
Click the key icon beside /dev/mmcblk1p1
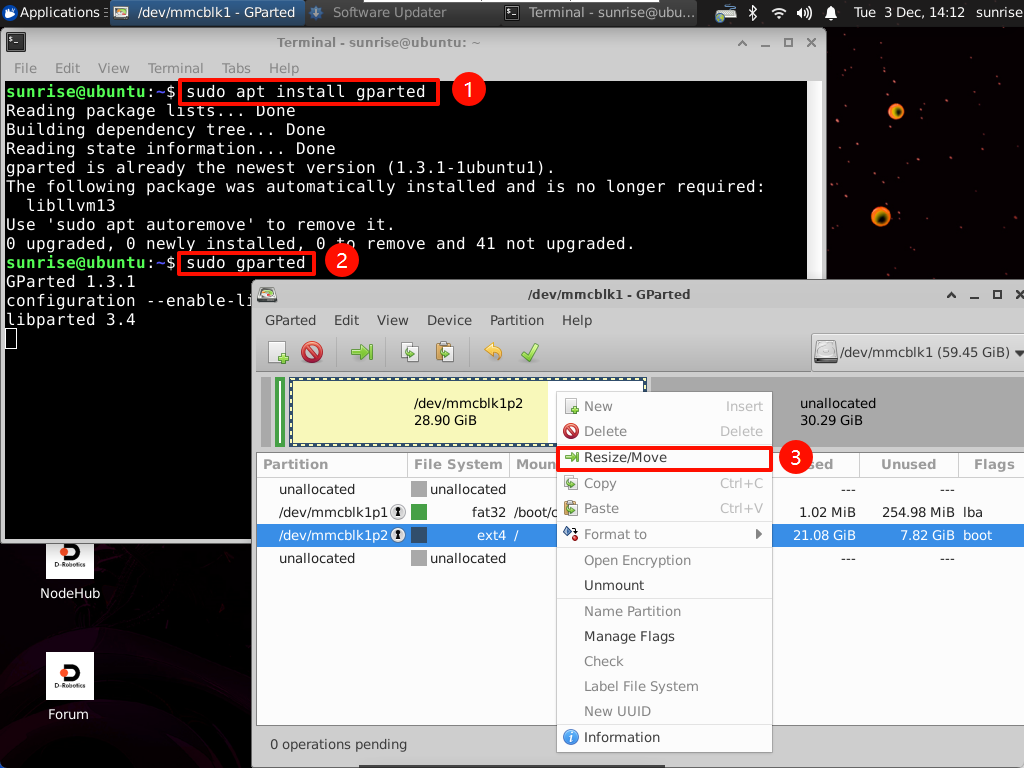[x=398, y=512]
